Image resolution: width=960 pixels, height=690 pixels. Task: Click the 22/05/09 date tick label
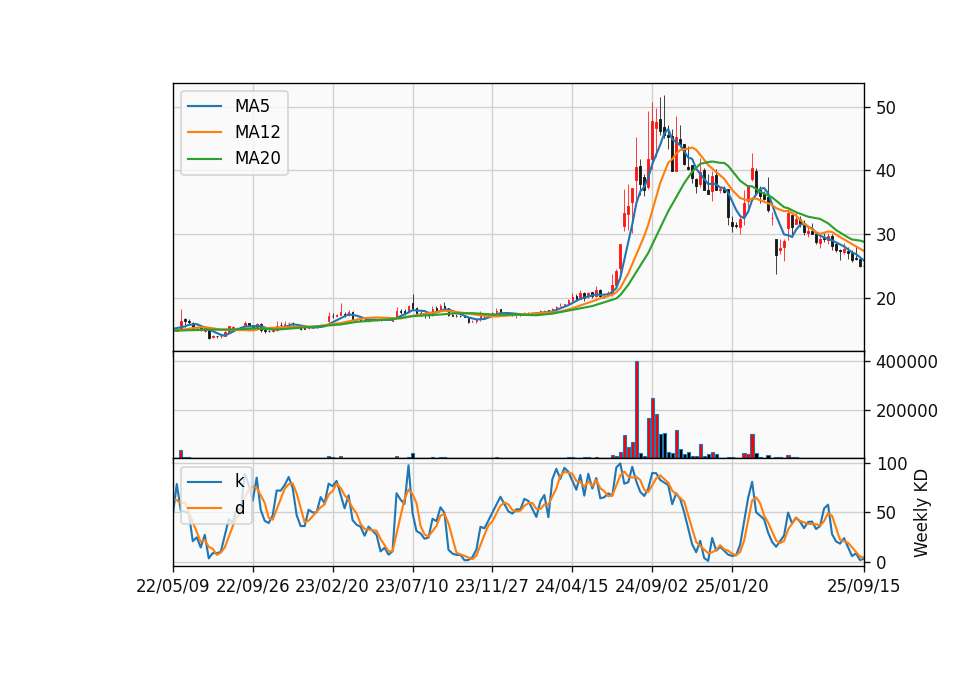[173, 587]
